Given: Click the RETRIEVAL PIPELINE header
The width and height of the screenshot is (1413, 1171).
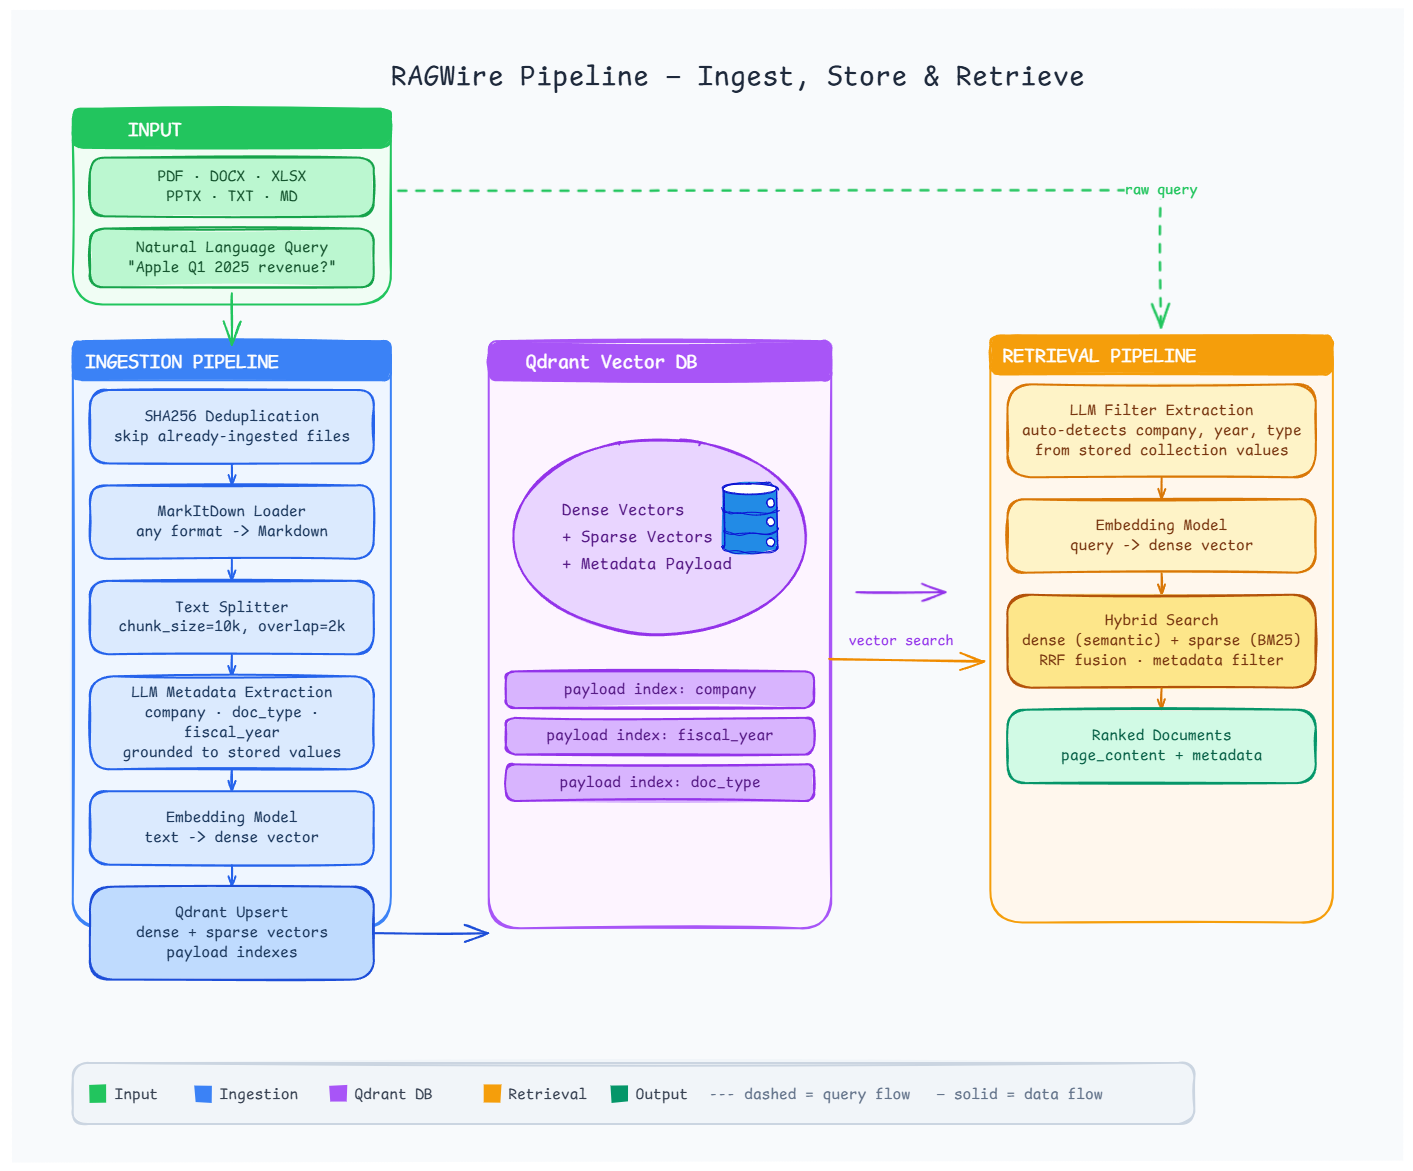Looking at the screenshot, I should click(x=1161, y=356).
